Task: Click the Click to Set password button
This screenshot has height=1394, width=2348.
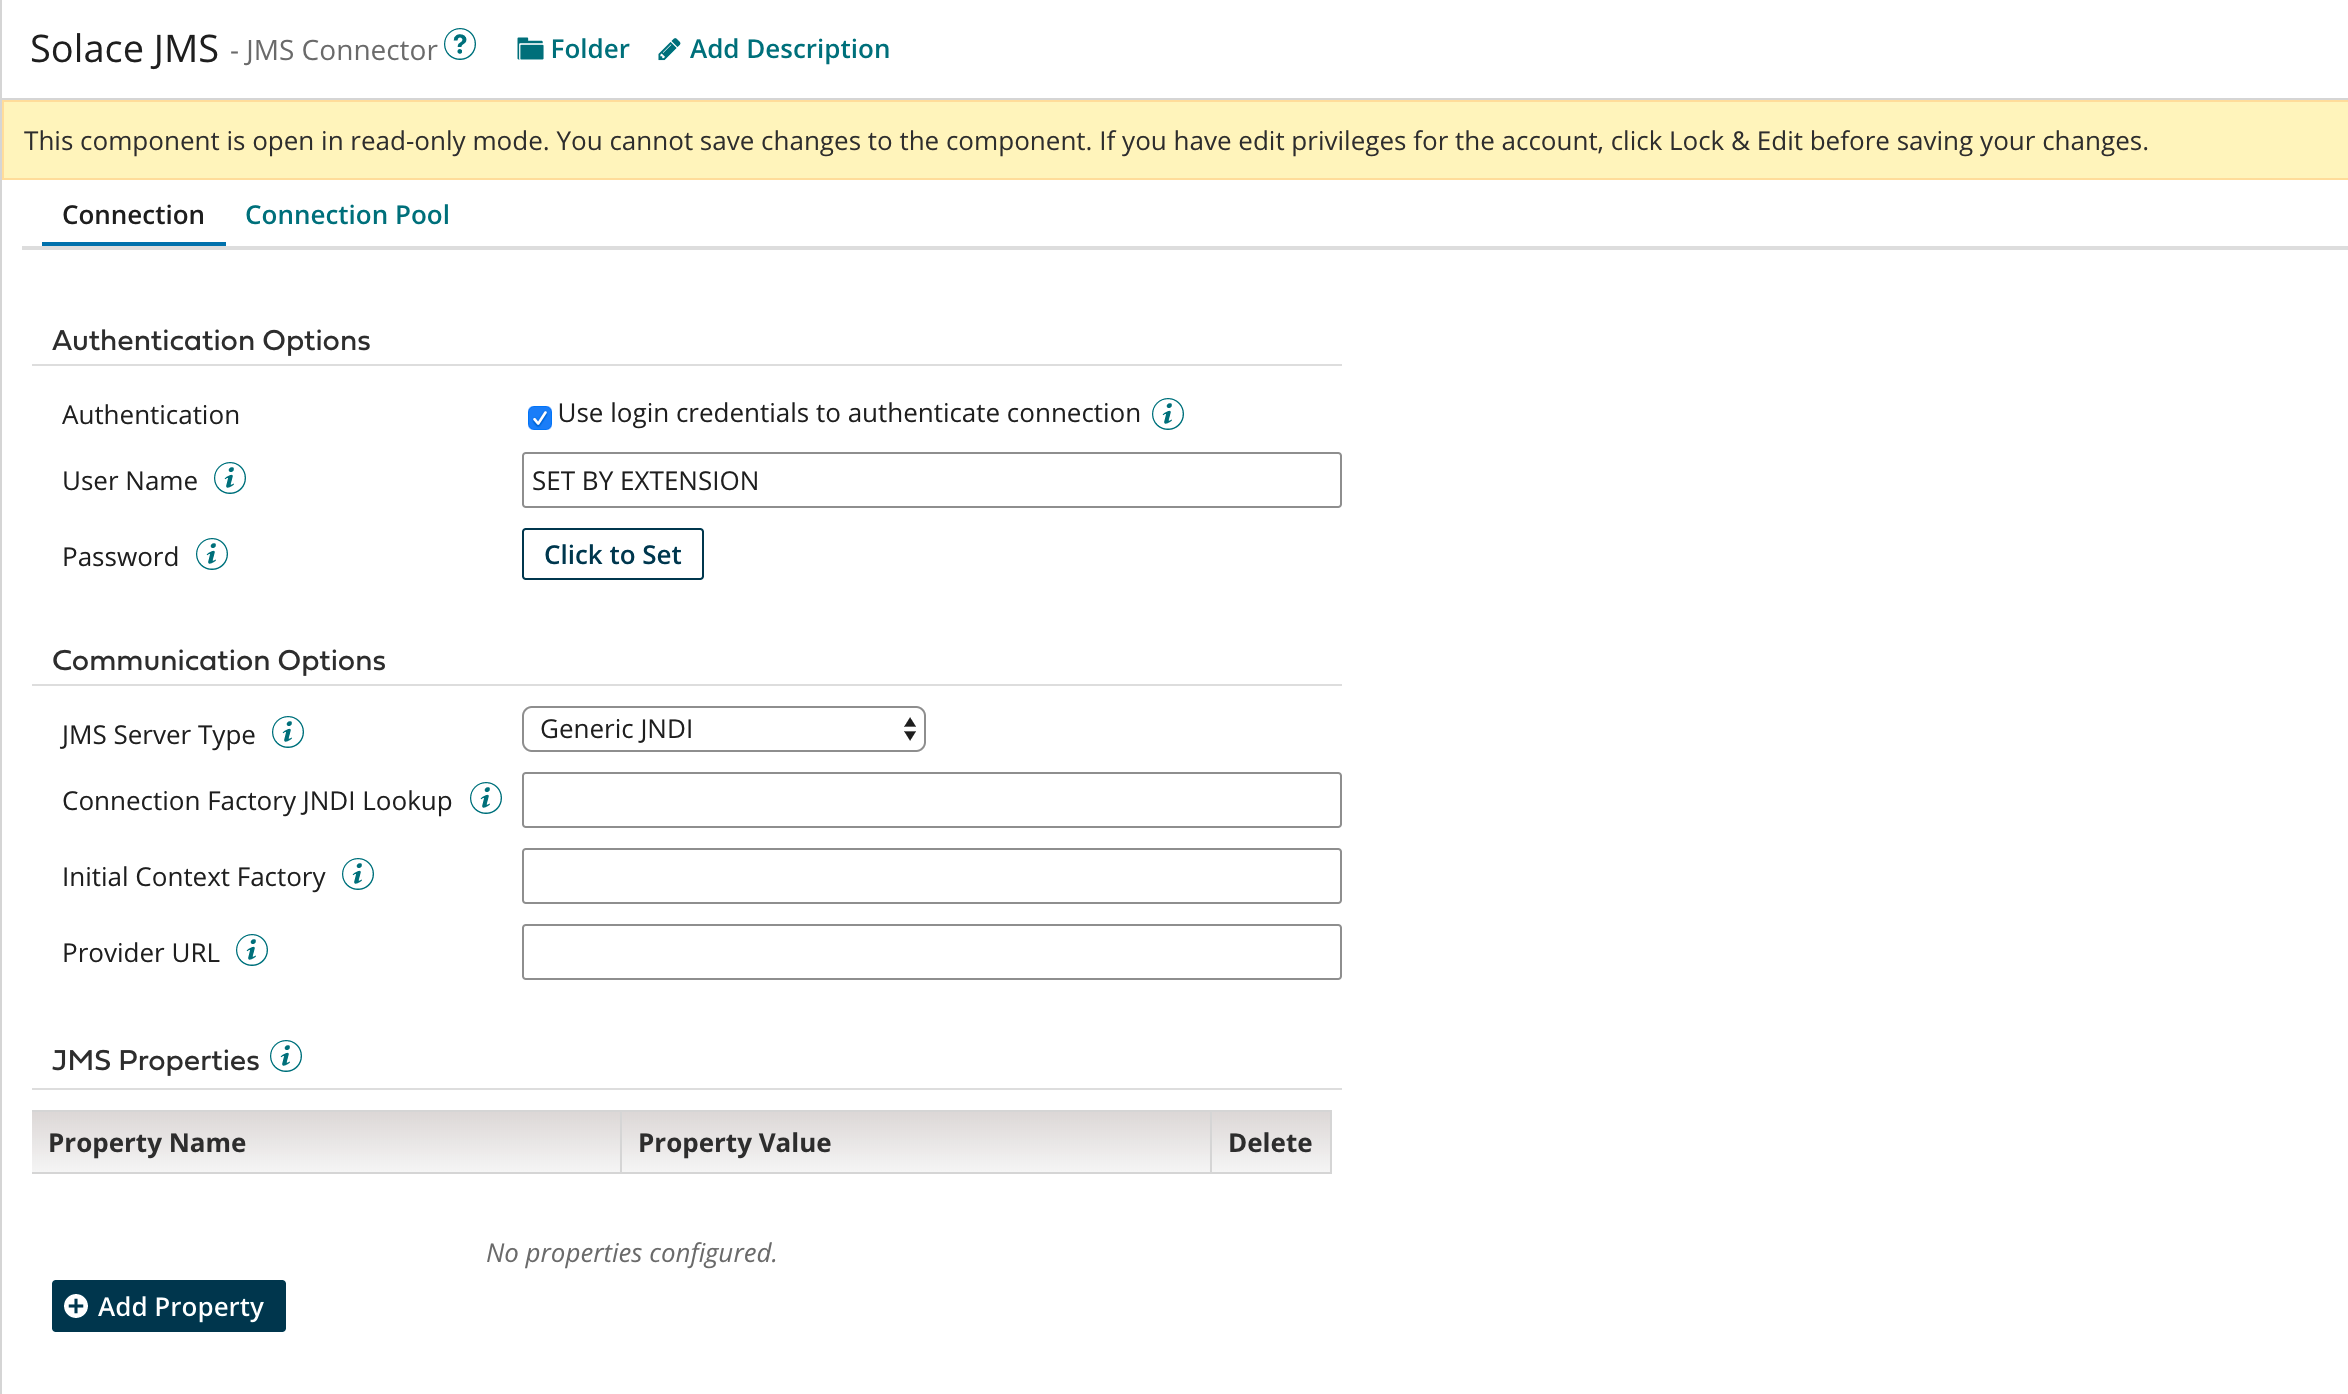Action: point(613,554)
